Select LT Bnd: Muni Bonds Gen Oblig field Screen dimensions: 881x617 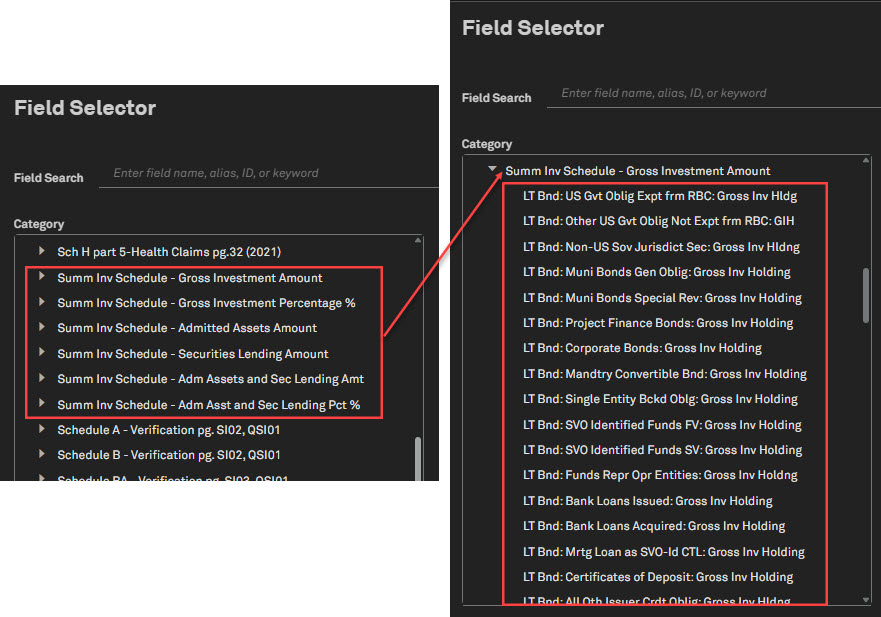(656, 272)
